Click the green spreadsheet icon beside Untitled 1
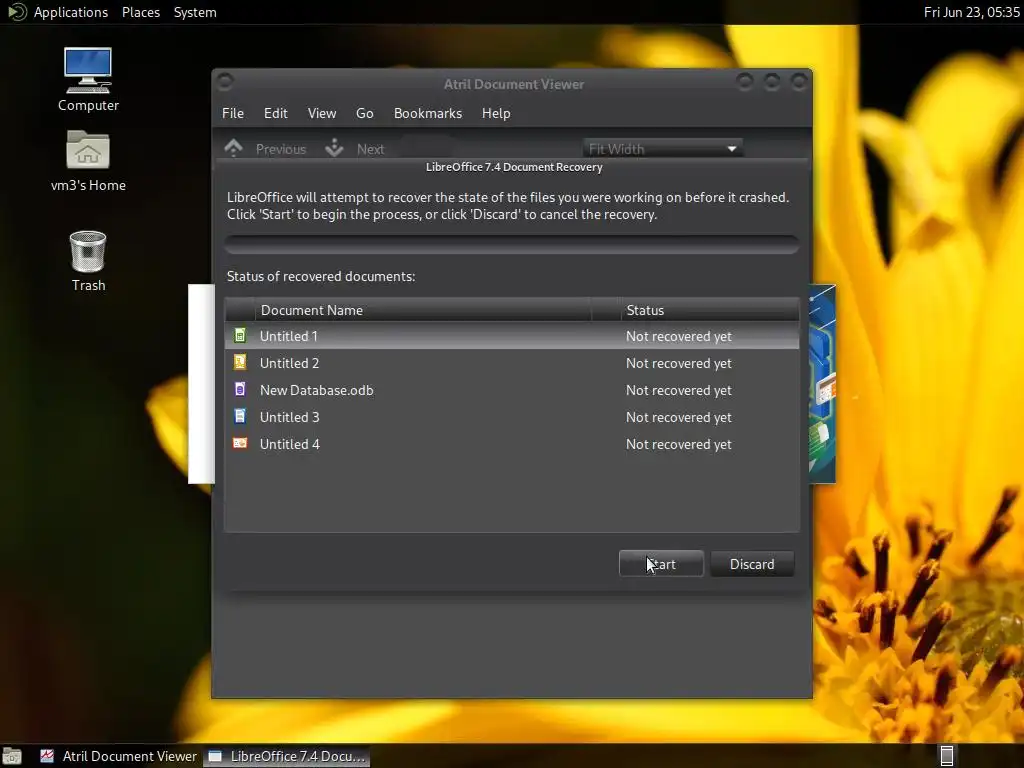This screenshot has height=768, width=1024. click(240, 336)
